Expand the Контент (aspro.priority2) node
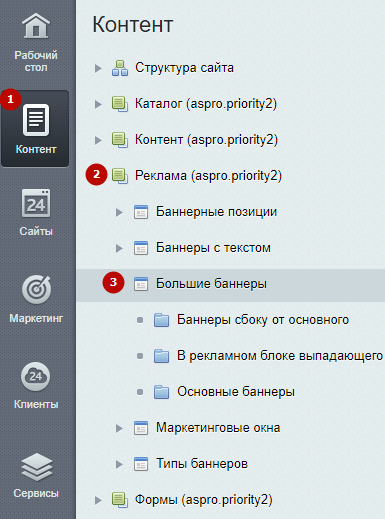The height and width of the screenshot is (519, 385). coord(98,140)
